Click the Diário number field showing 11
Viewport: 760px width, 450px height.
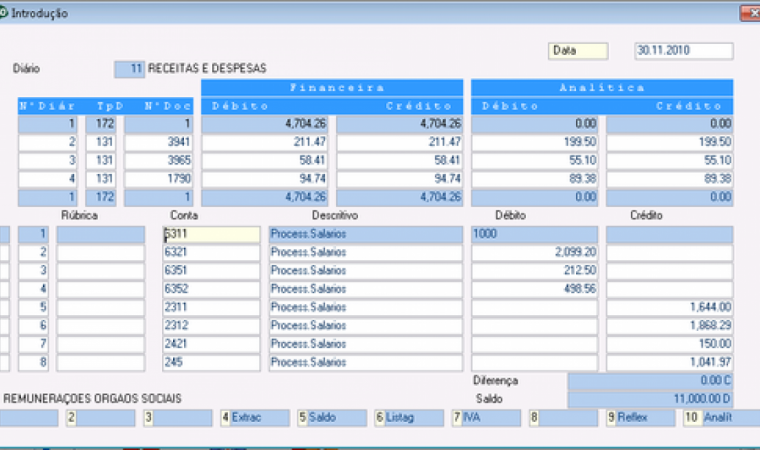click(129, 69)
